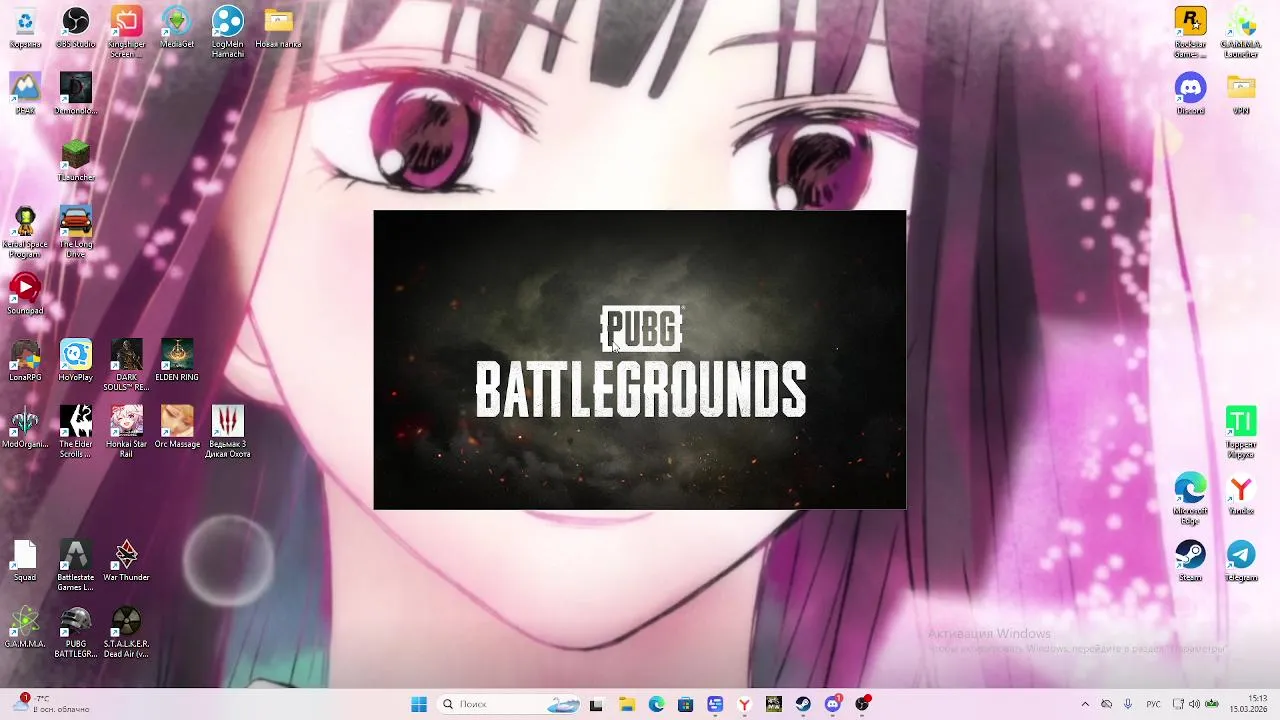Open OBS Studio taskbar icon
1280x720 pixels.
(x=862, y=704)
